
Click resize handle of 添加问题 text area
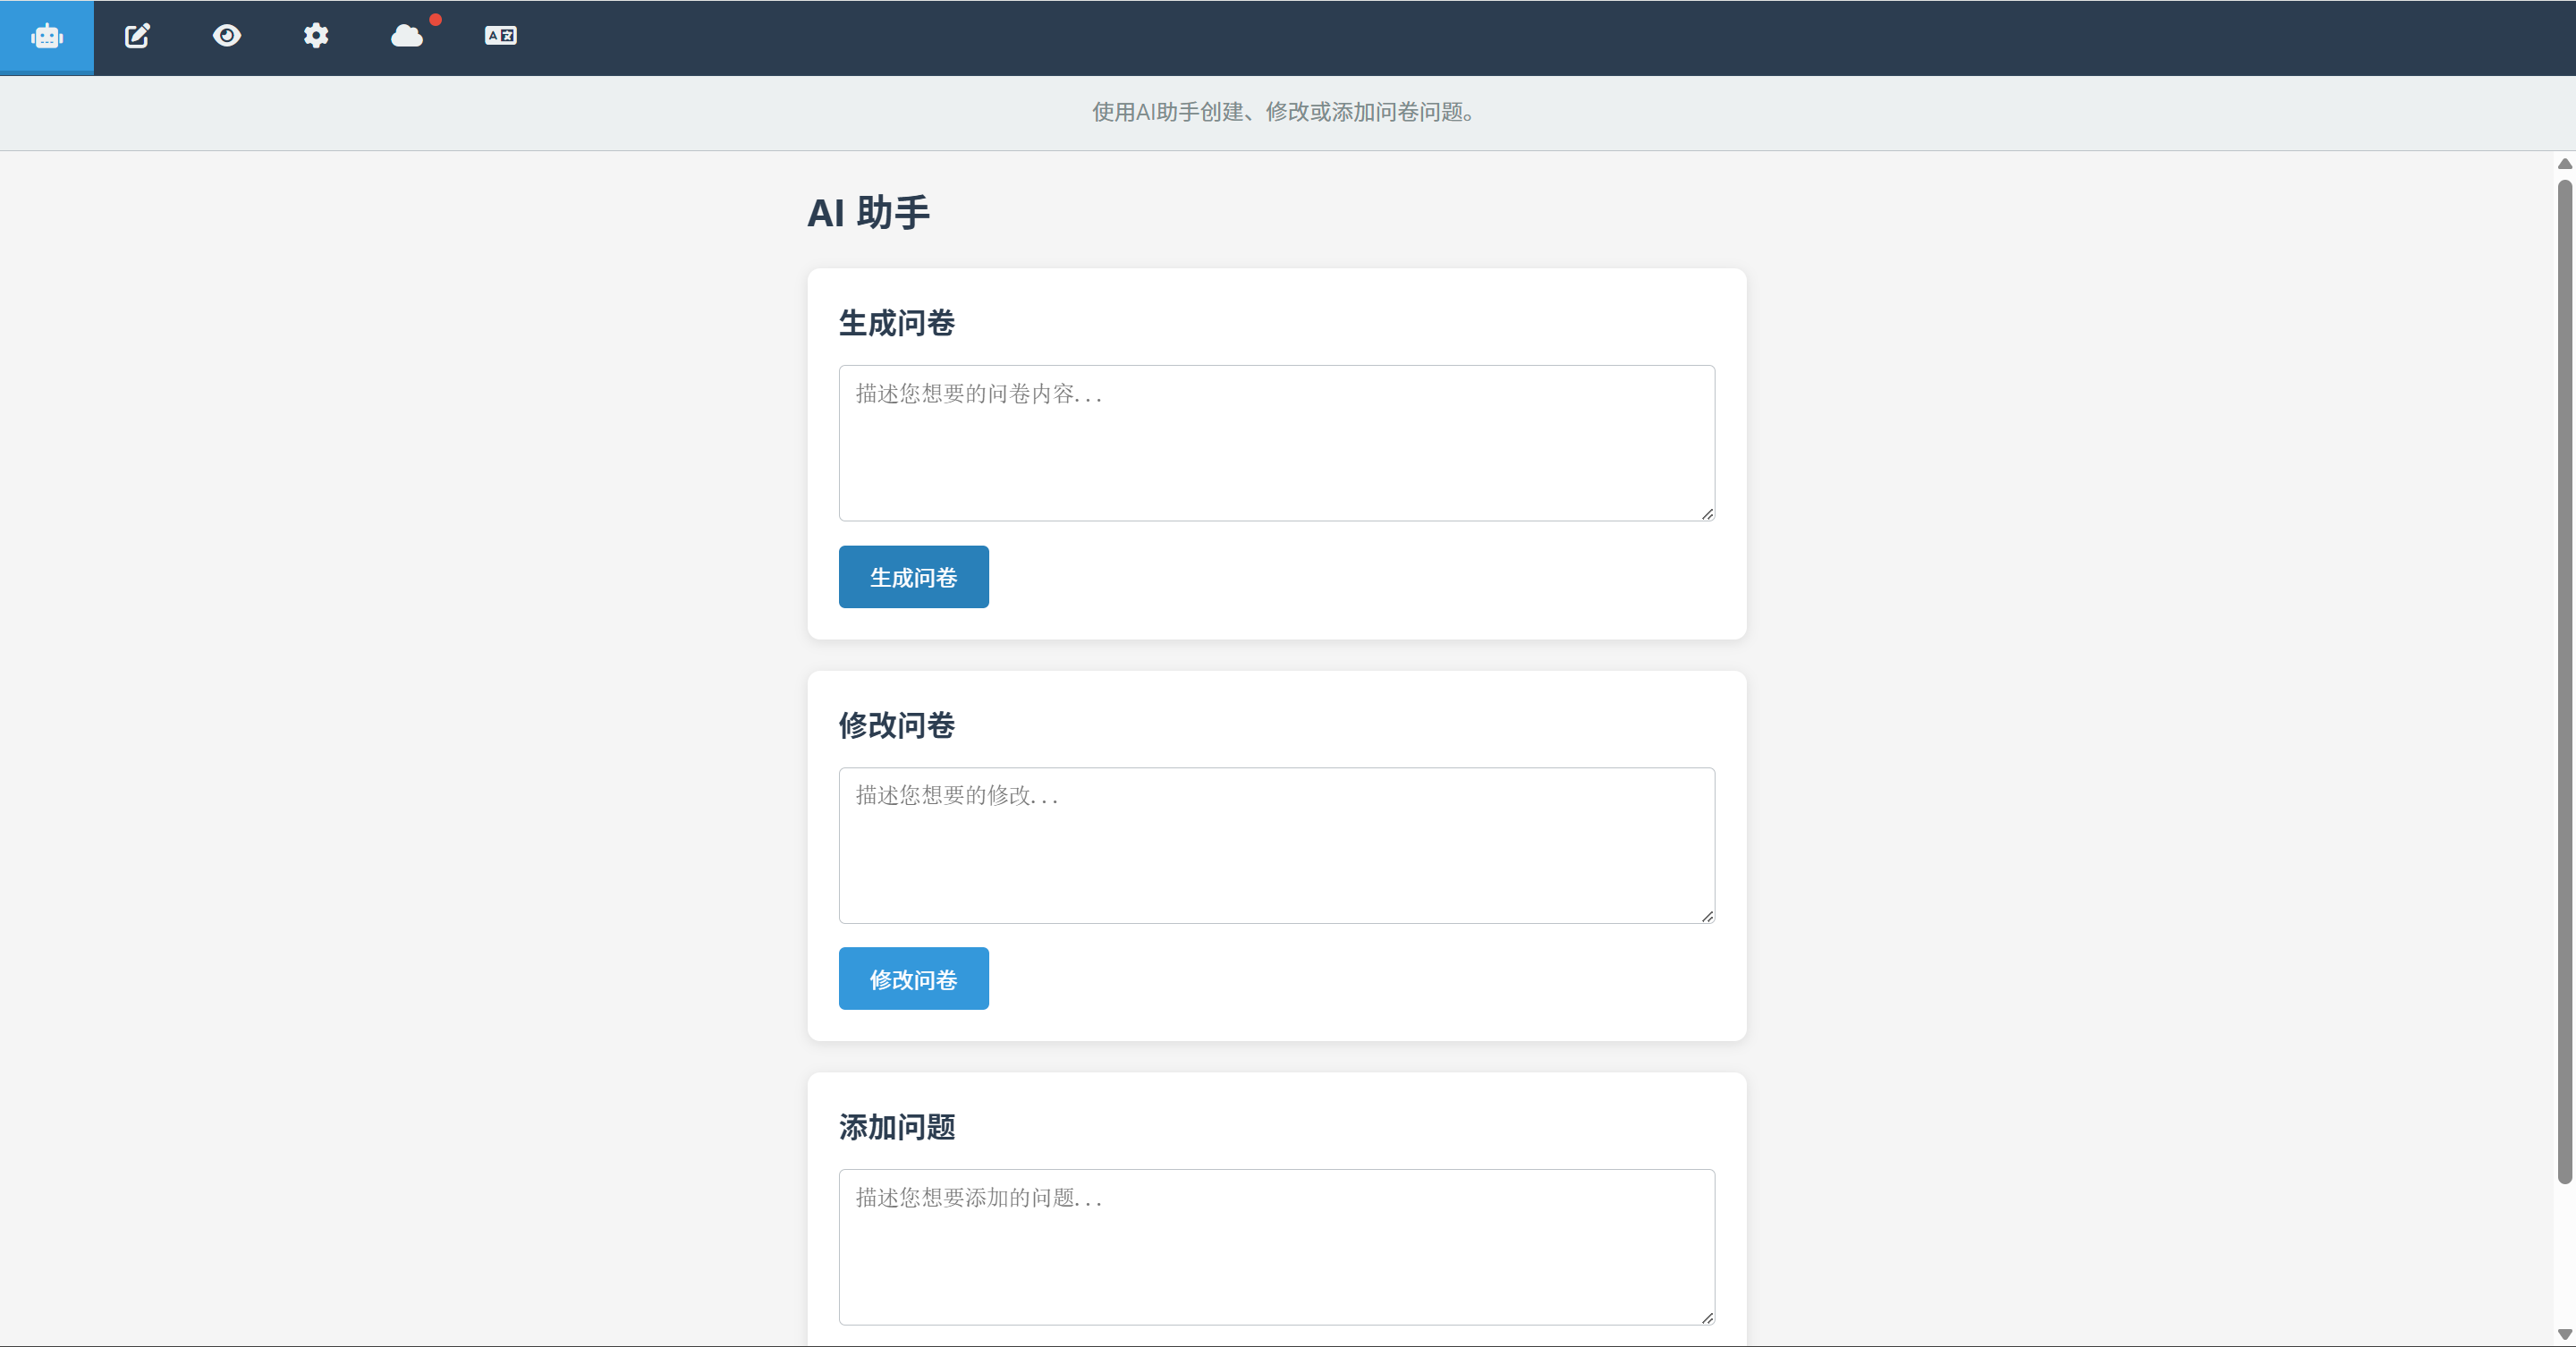1707,1318
